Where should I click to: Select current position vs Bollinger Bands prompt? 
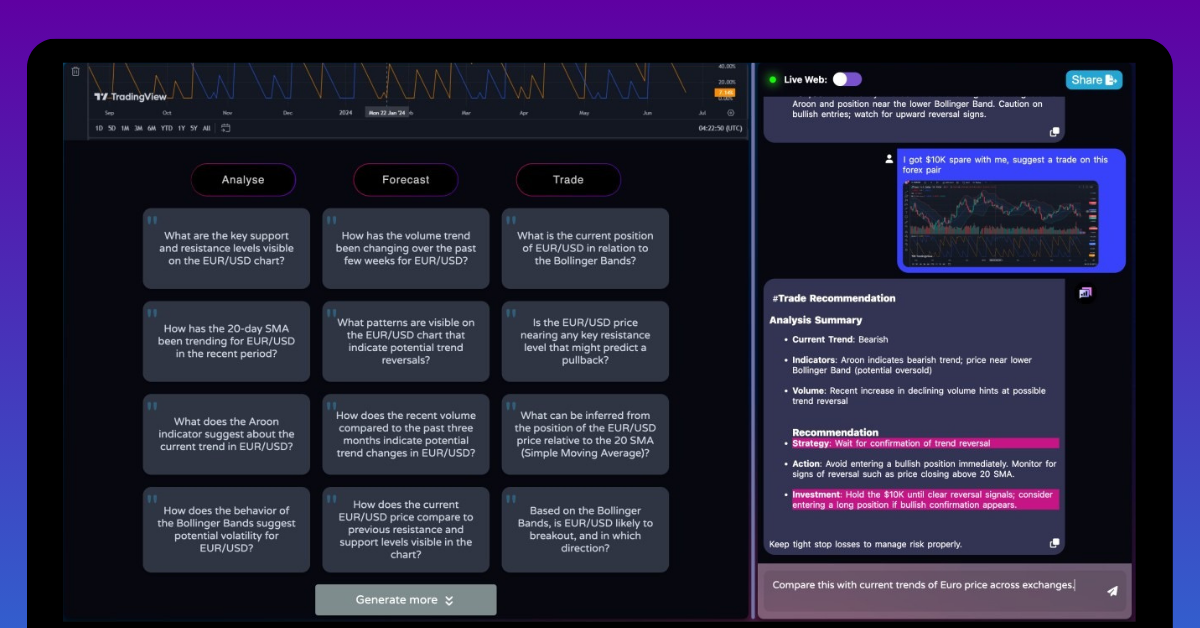click(585, 248)
